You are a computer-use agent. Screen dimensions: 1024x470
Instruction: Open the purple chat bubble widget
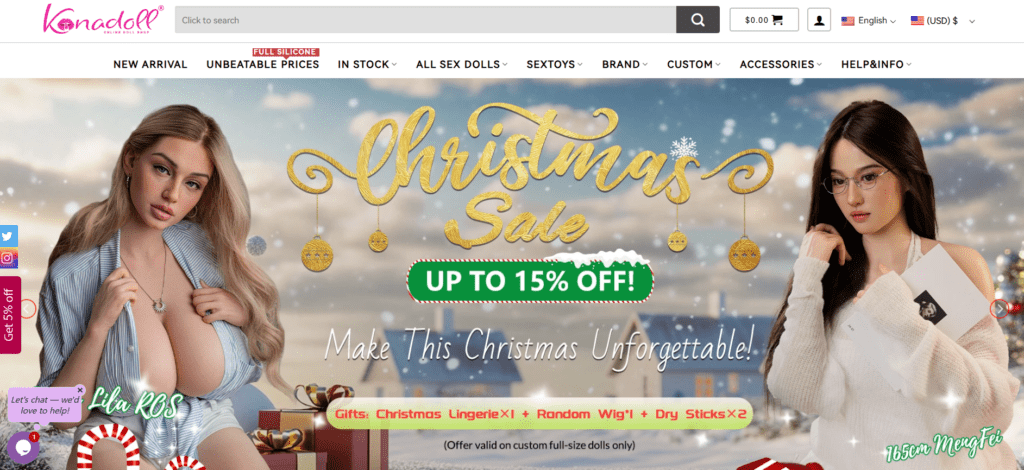(22, 446)
